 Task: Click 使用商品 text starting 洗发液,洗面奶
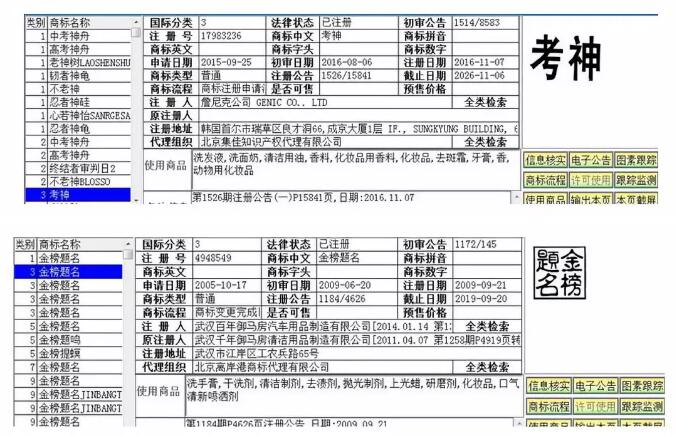coord(355,169)
